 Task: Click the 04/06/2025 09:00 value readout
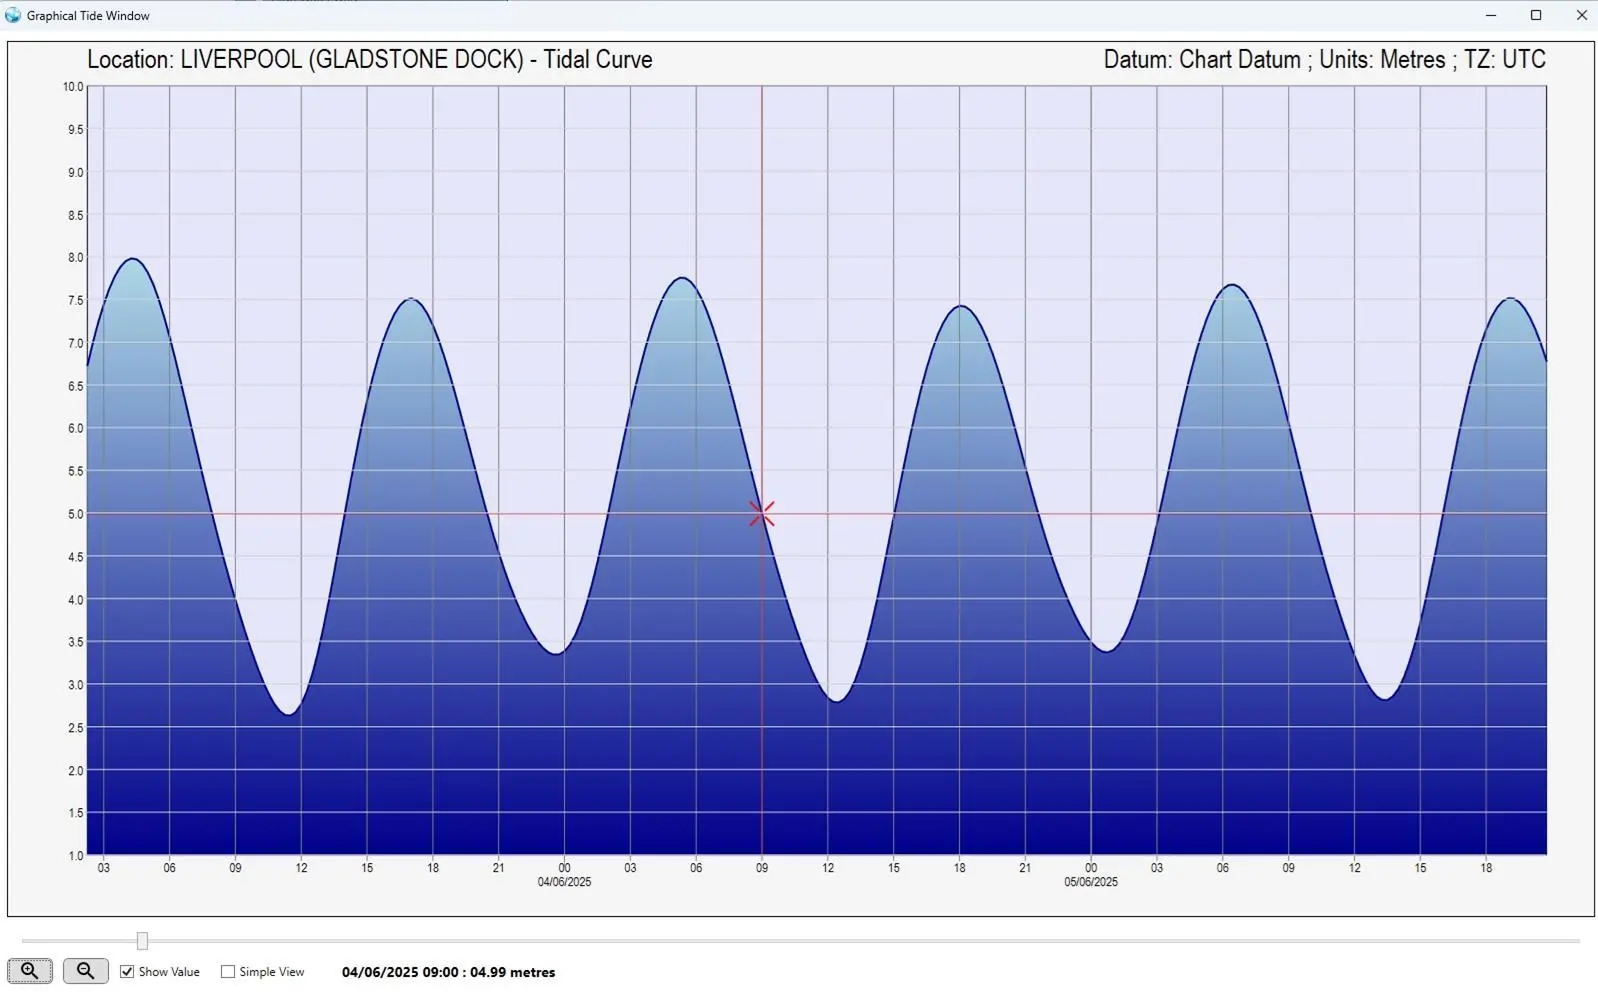click(x=448, y=972)
